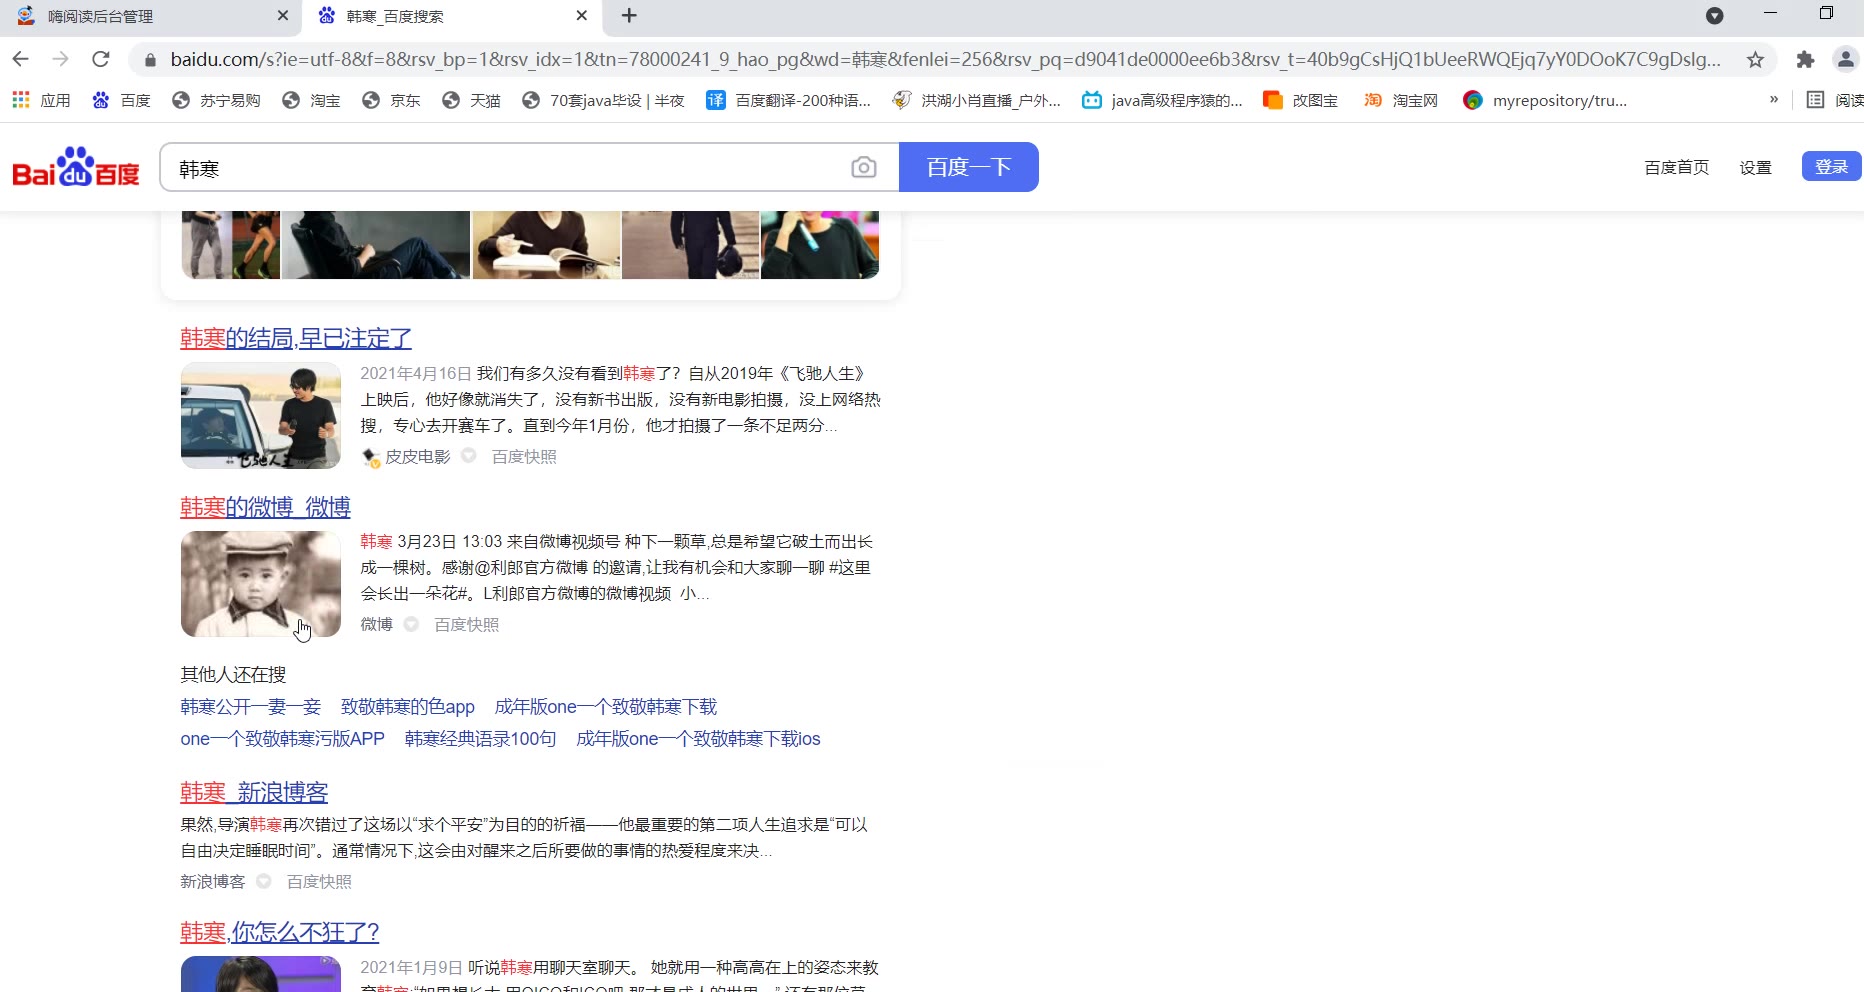Open 天猫 bookmark
Screen dimensions: 1864x992
tap(471, 100)
